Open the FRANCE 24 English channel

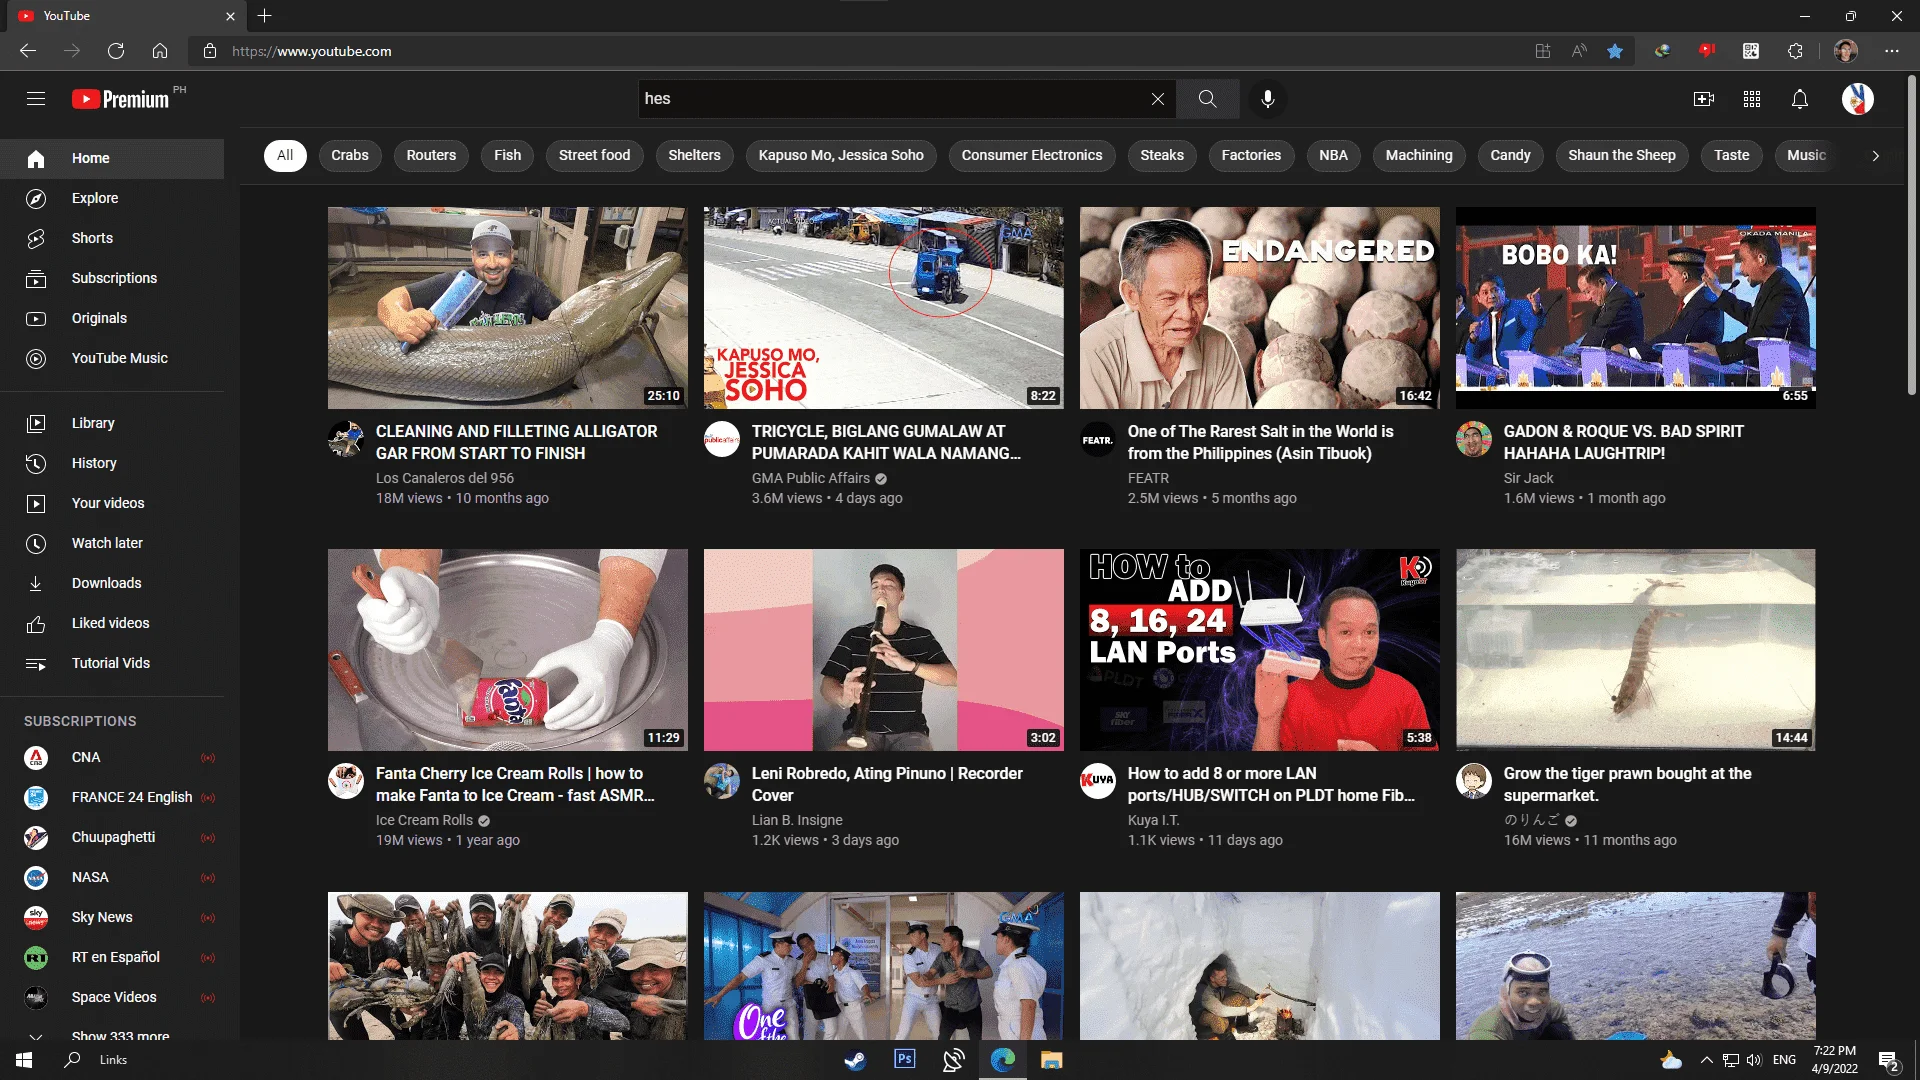tap(112, 797)
